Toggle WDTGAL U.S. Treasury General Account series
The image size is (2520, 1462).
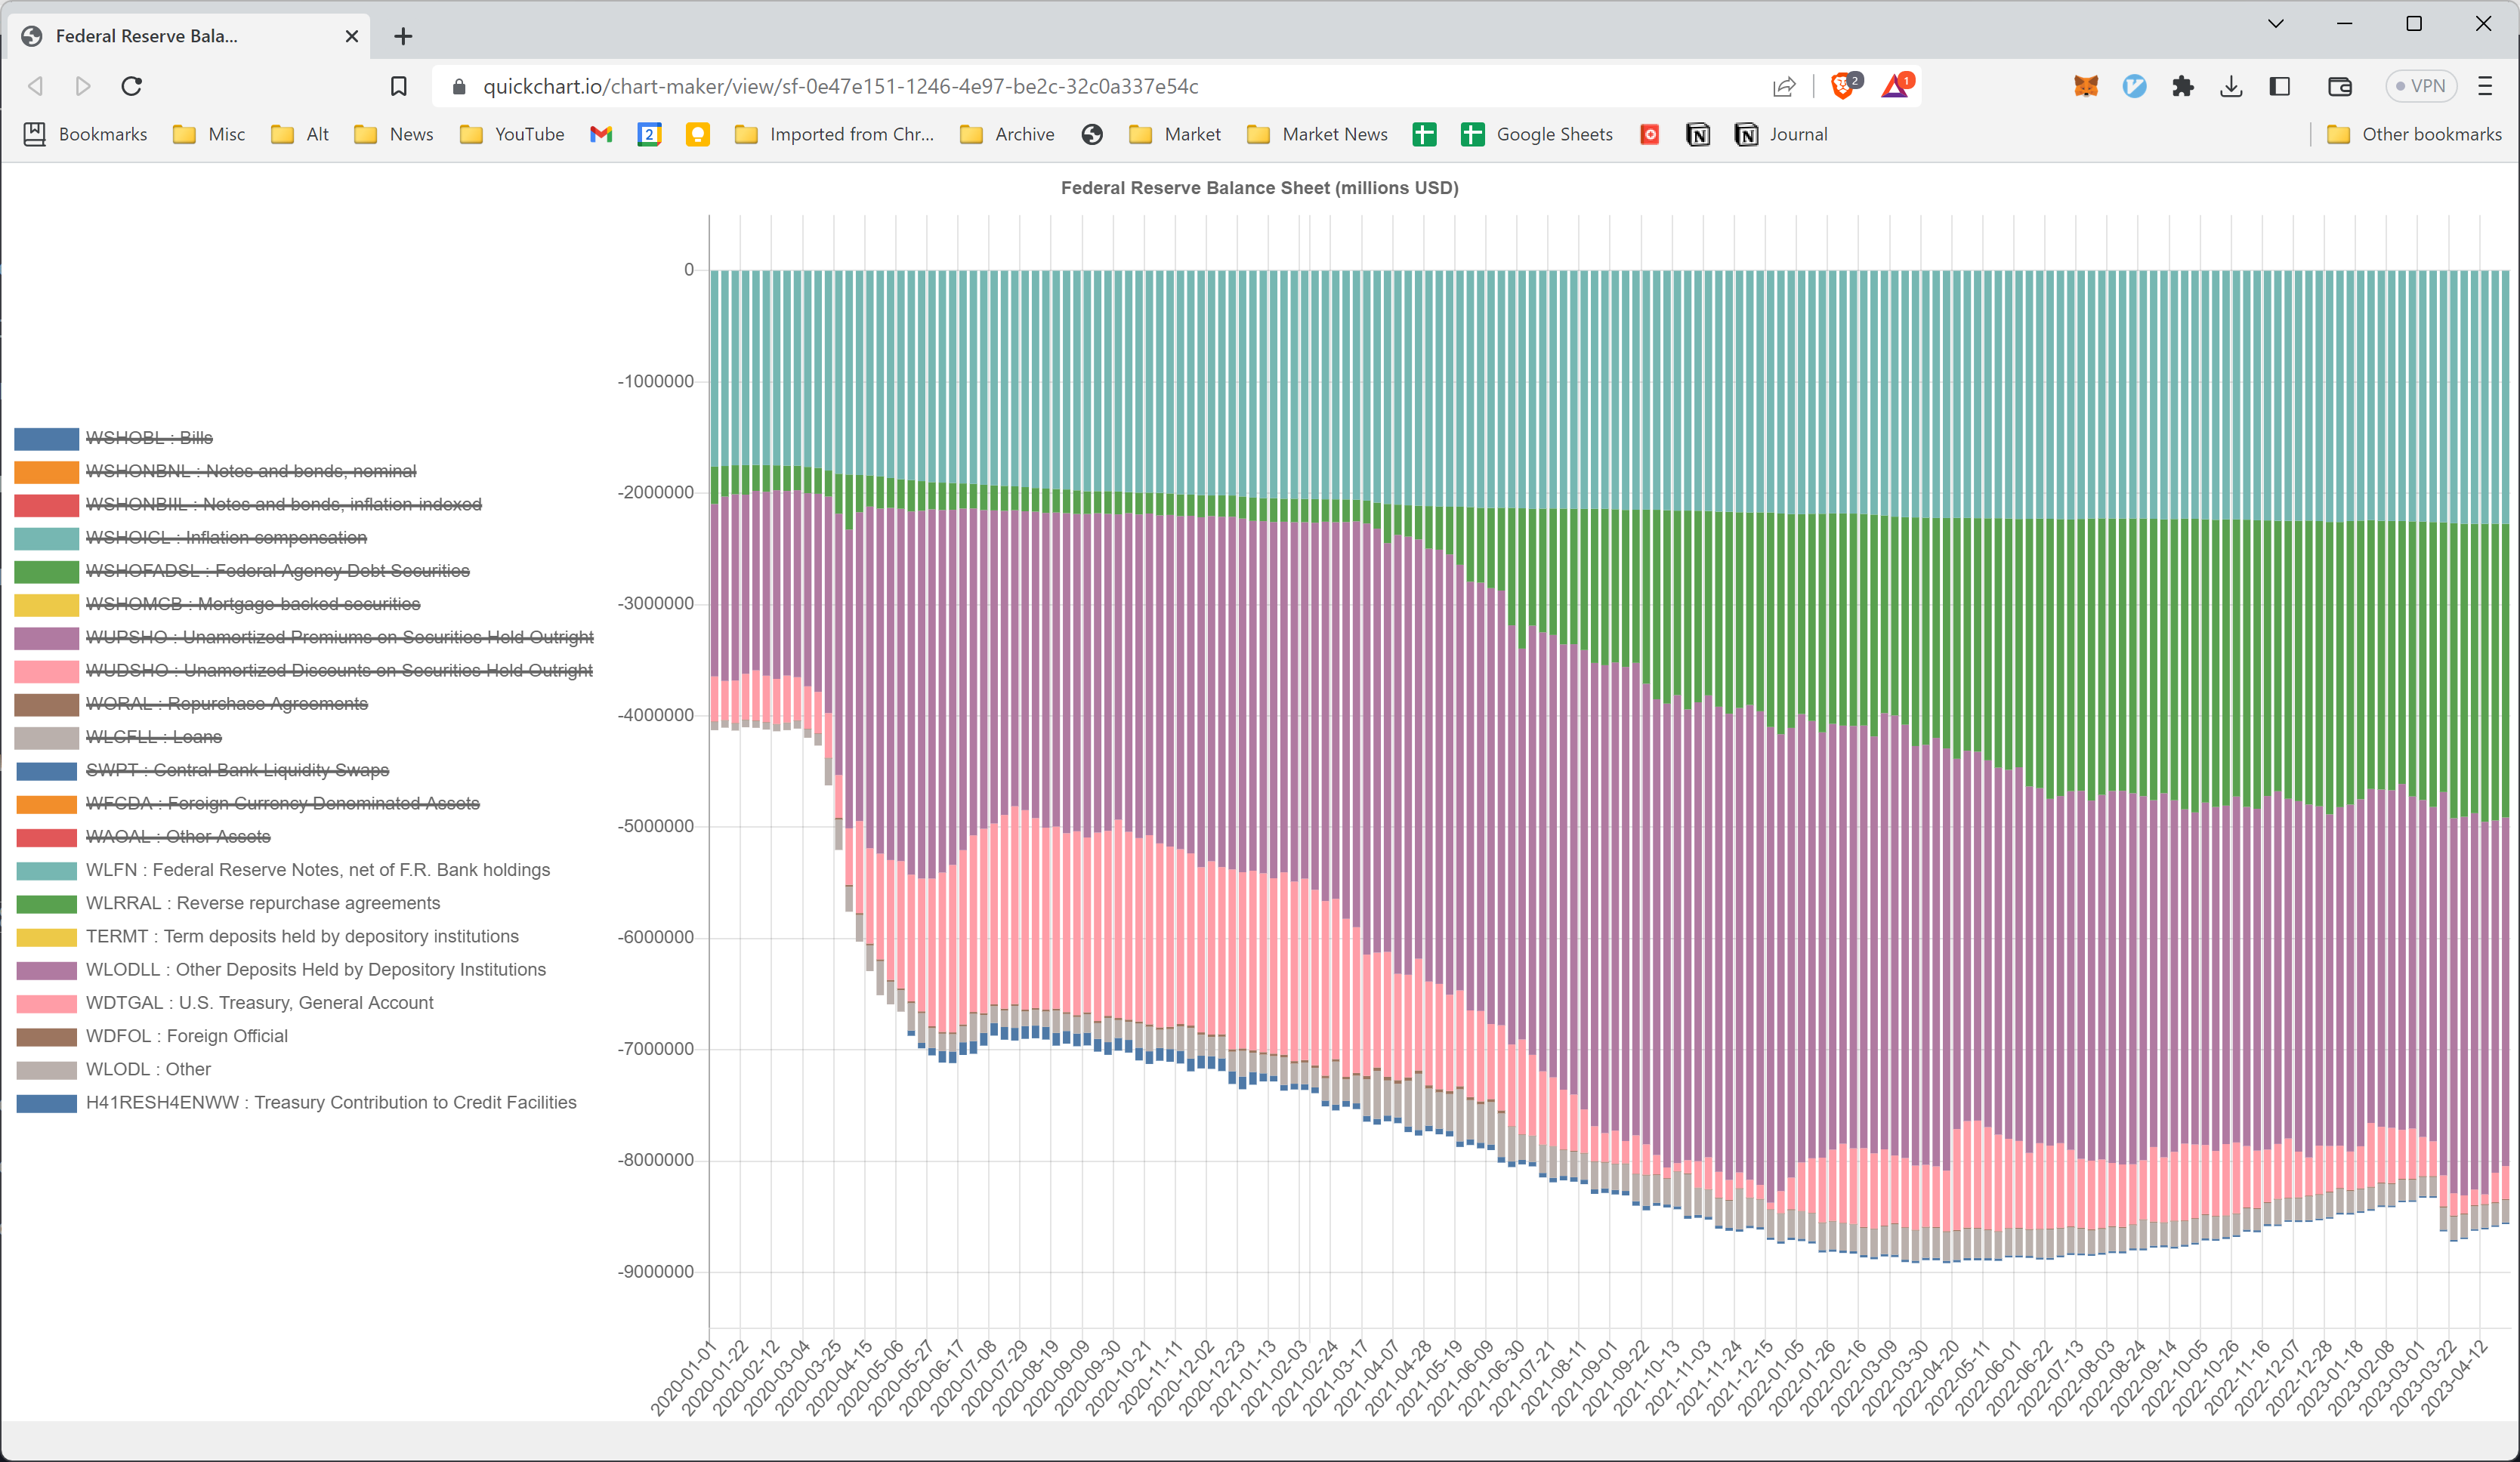point(260,1003)
